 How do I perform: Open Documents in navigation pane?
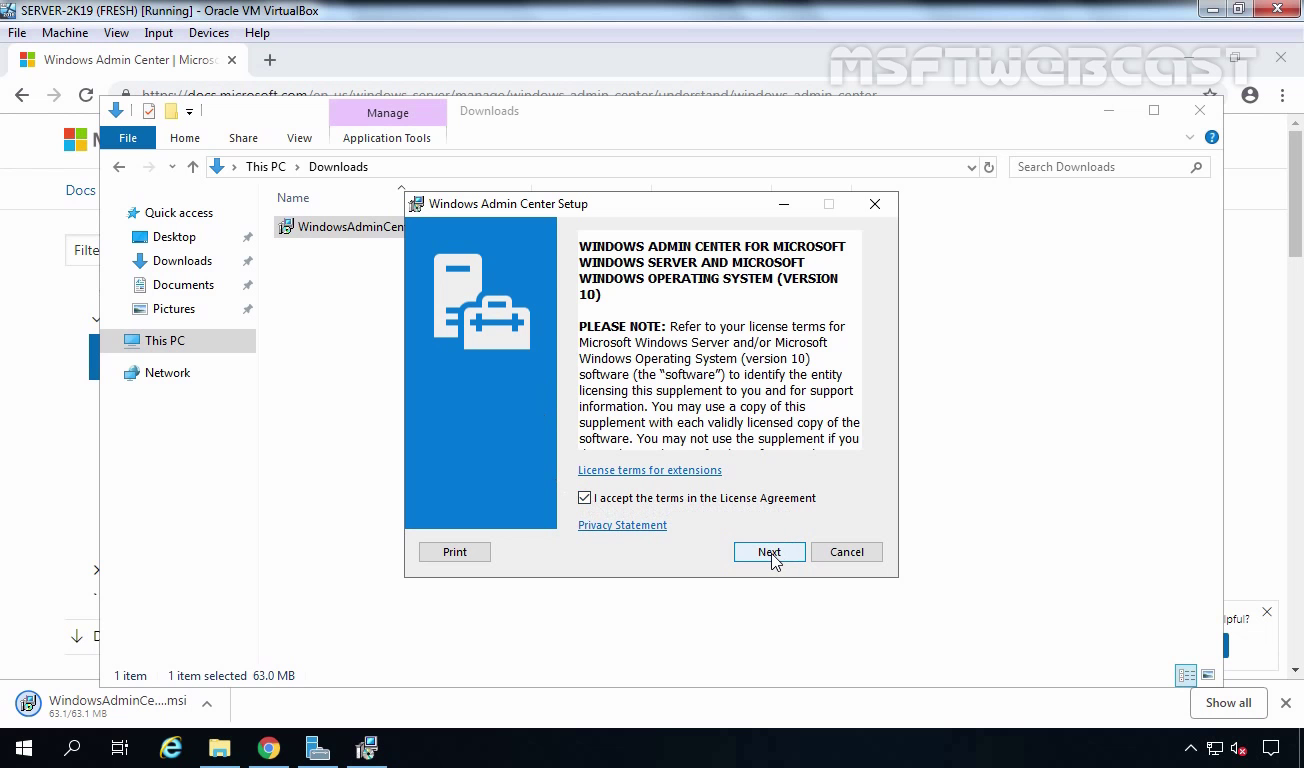point(183,285)
